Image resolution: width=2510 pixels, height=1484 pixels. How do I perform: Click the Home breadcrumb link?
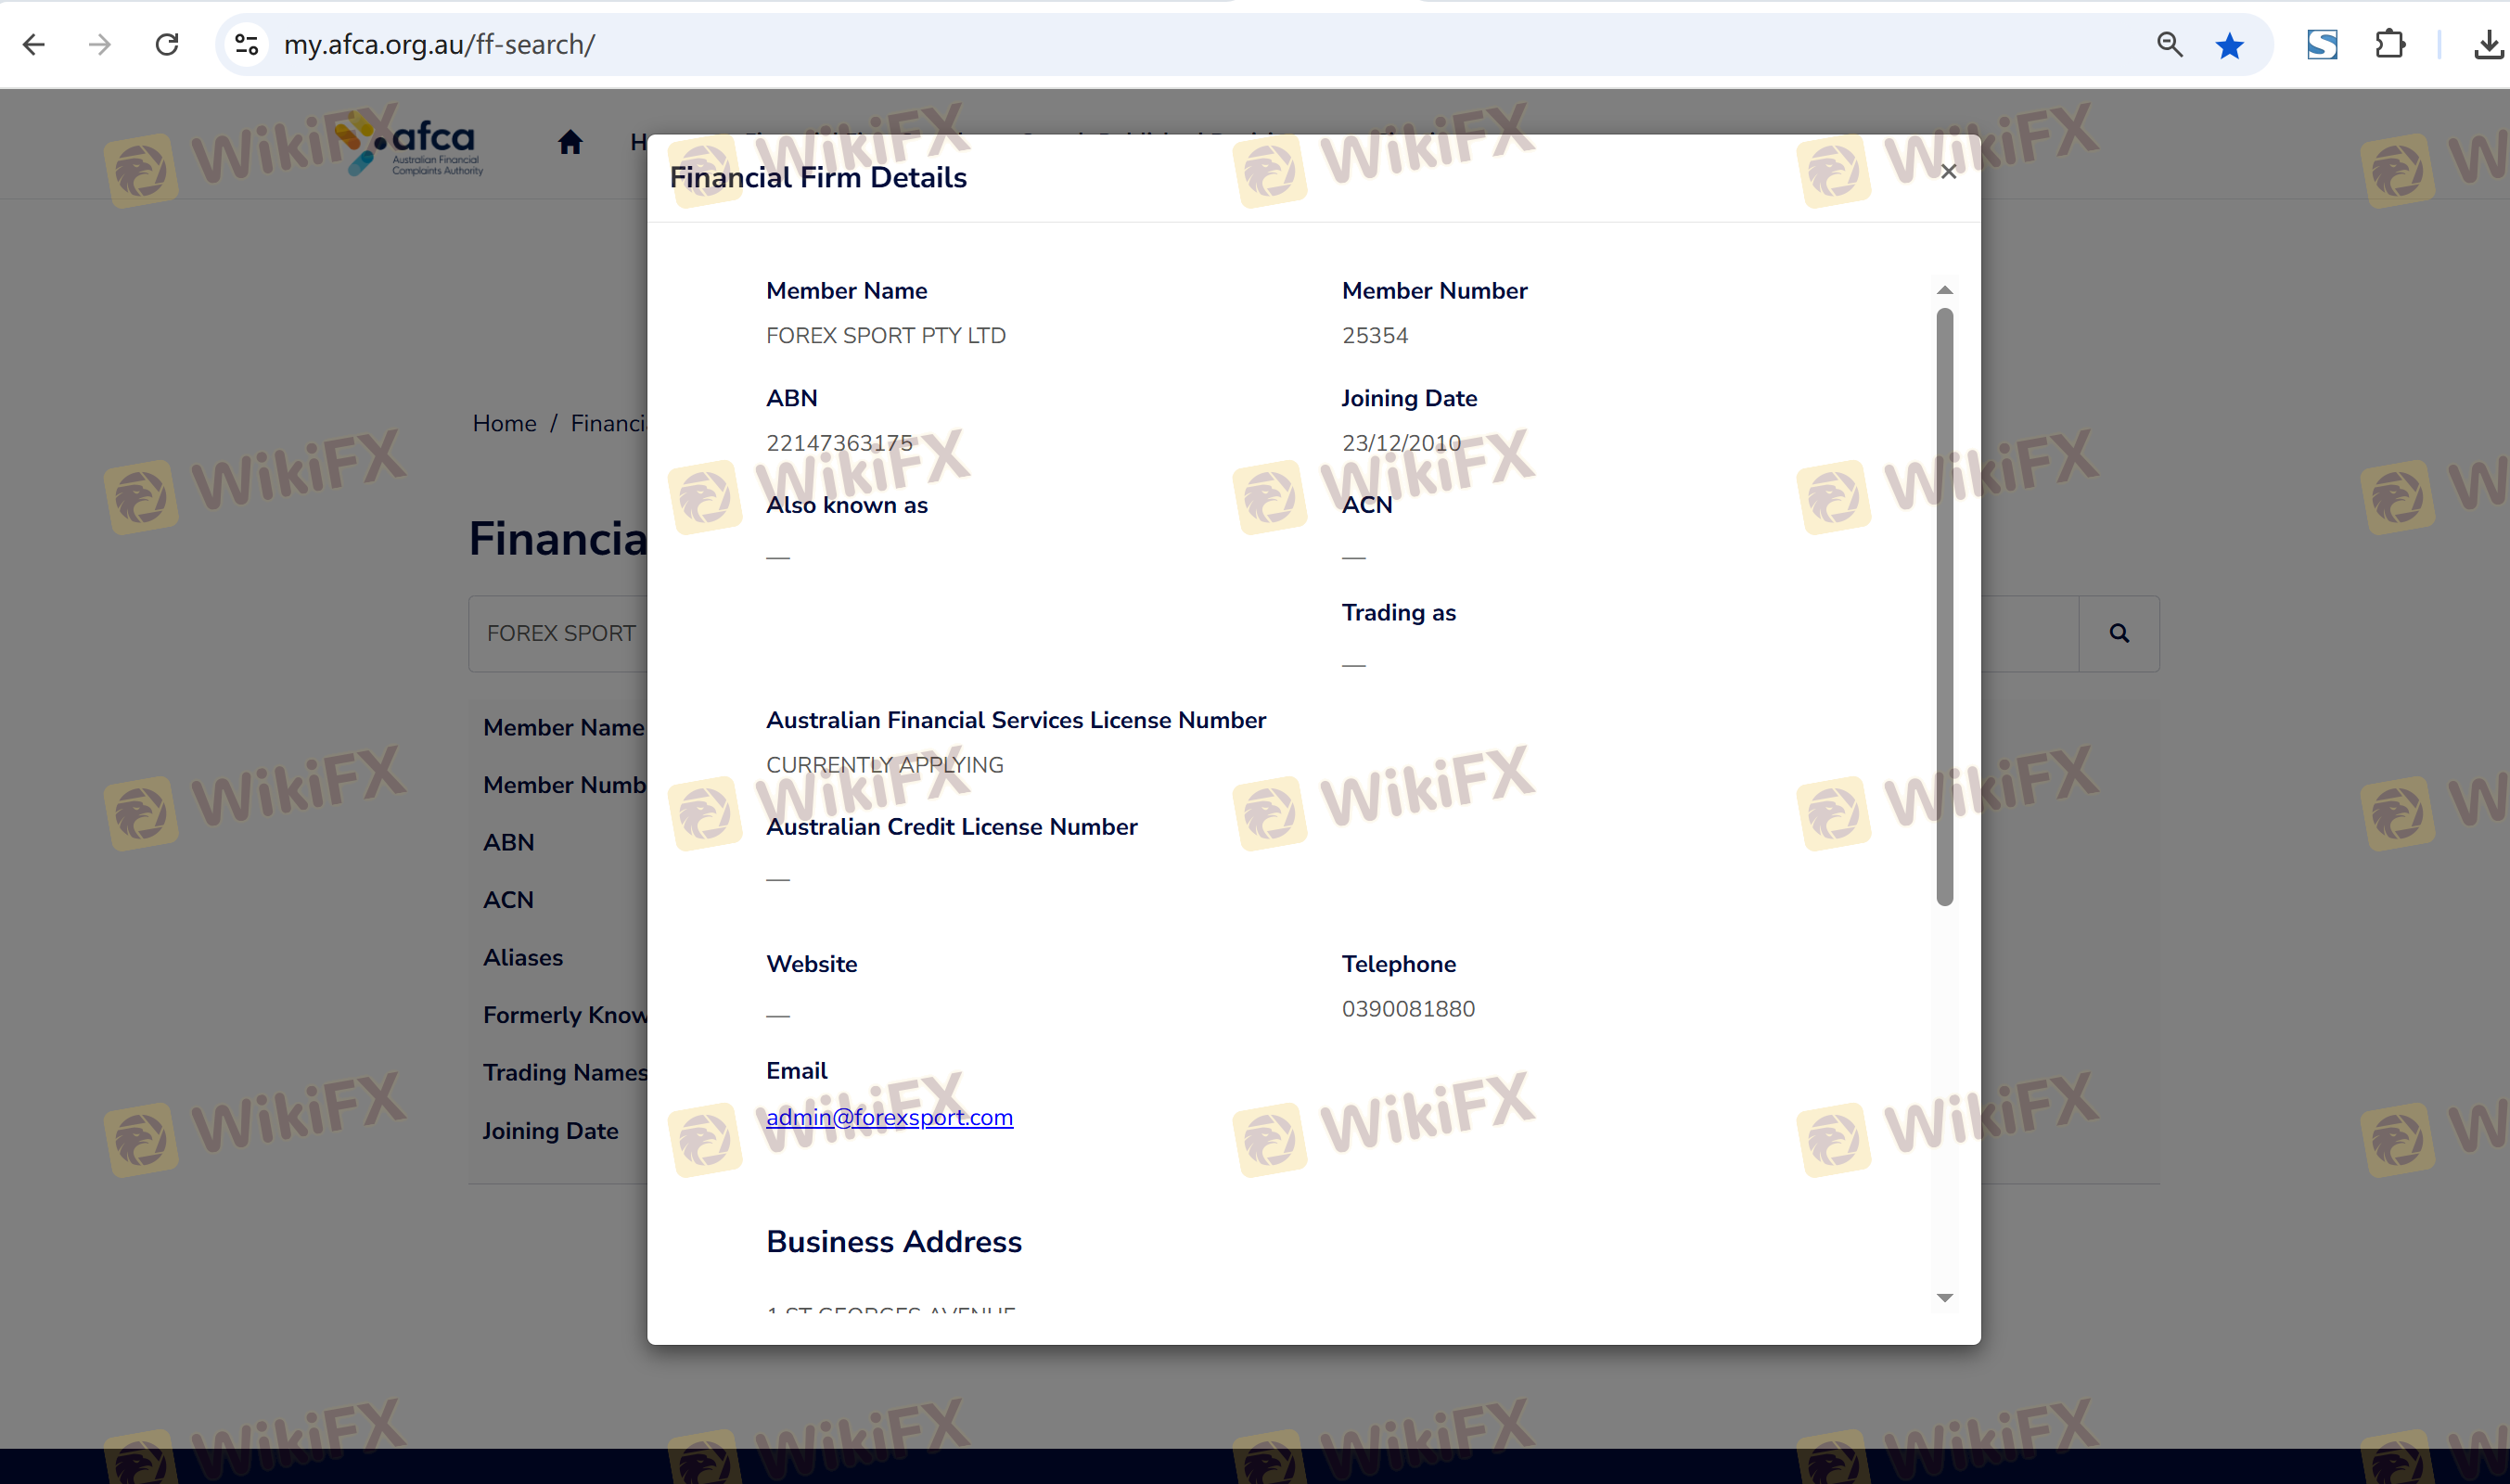[x=504, y=423]
